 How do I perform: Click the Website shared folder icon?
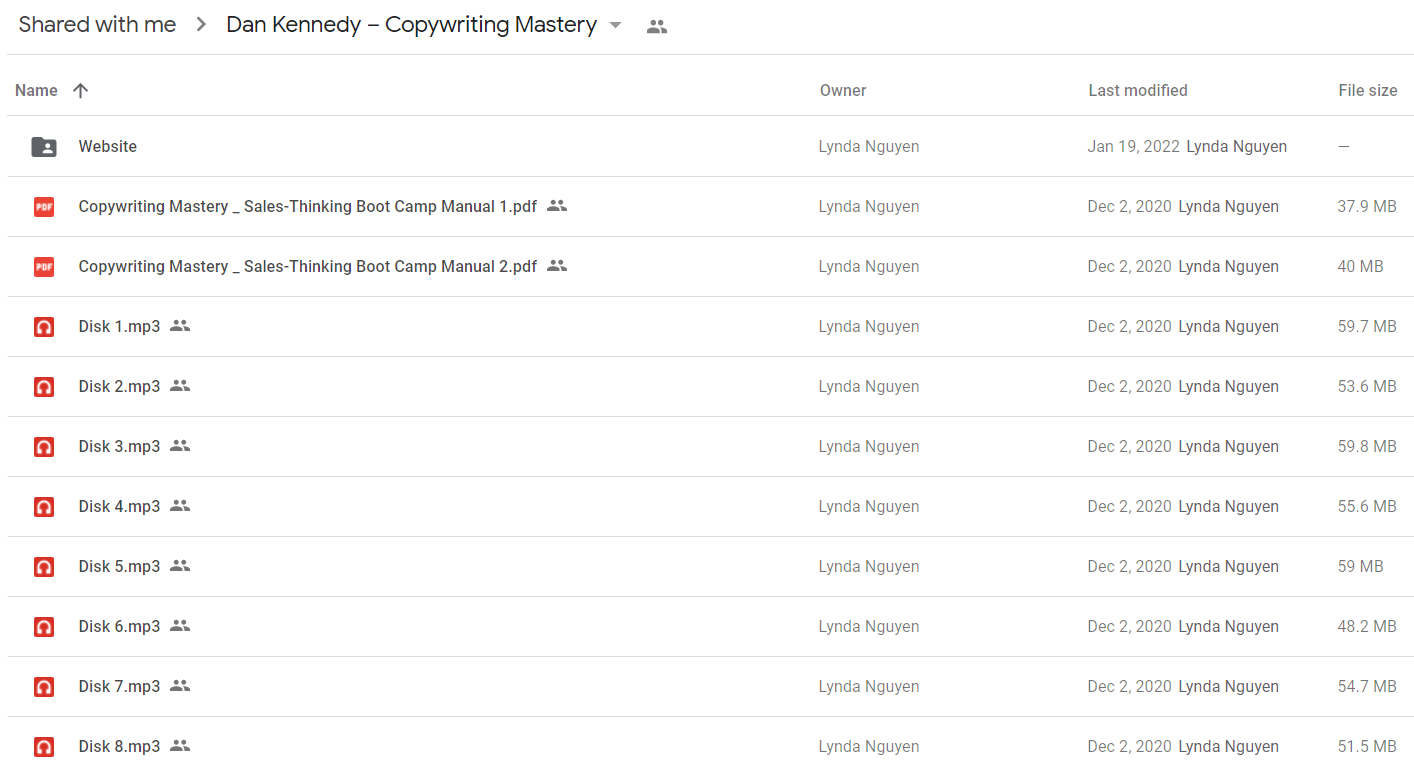[44, 147]
